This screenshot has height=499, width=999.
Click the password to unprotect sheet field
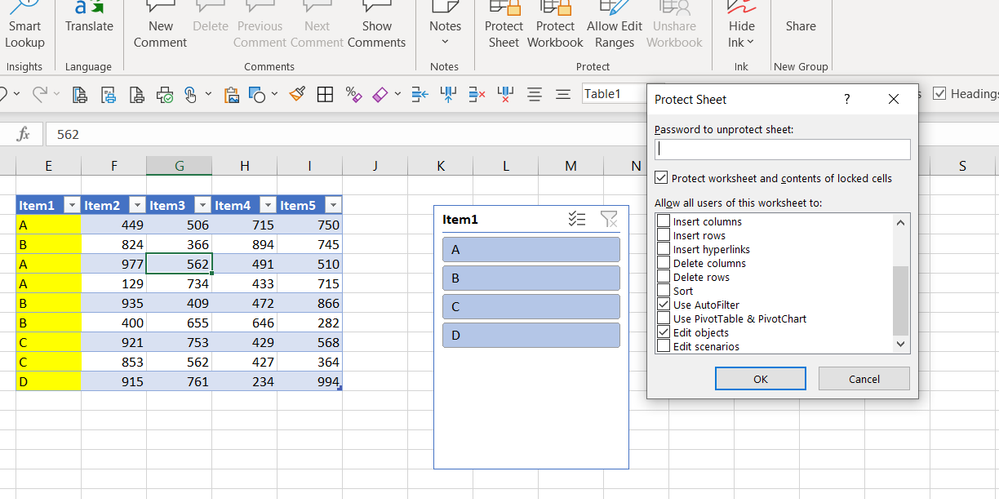[x=782, y=149]
